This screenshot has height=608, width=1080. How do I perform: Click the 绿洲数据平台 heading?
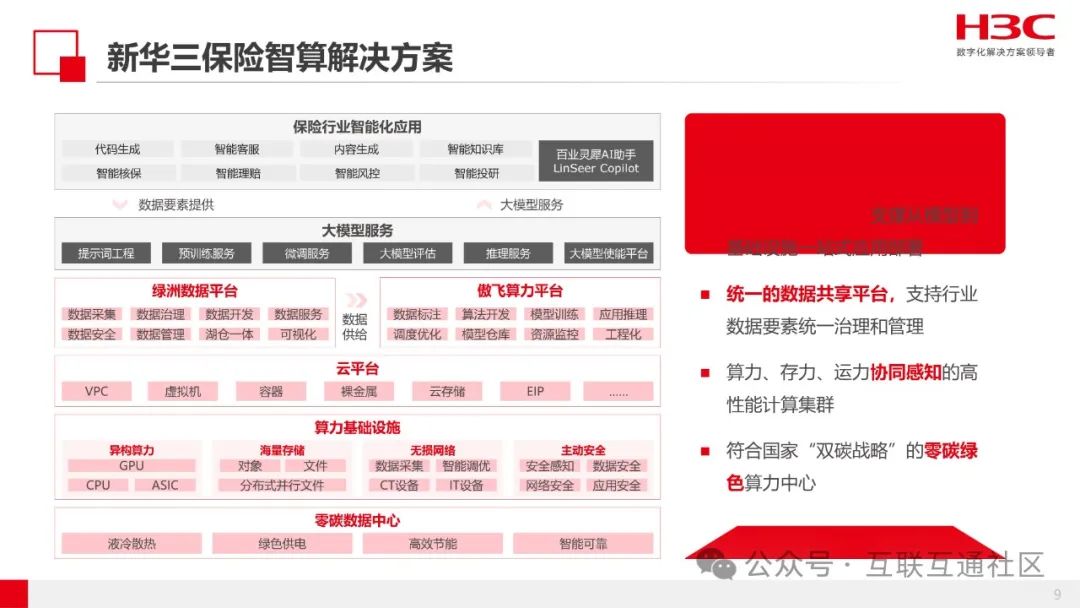tap(194, 291)
